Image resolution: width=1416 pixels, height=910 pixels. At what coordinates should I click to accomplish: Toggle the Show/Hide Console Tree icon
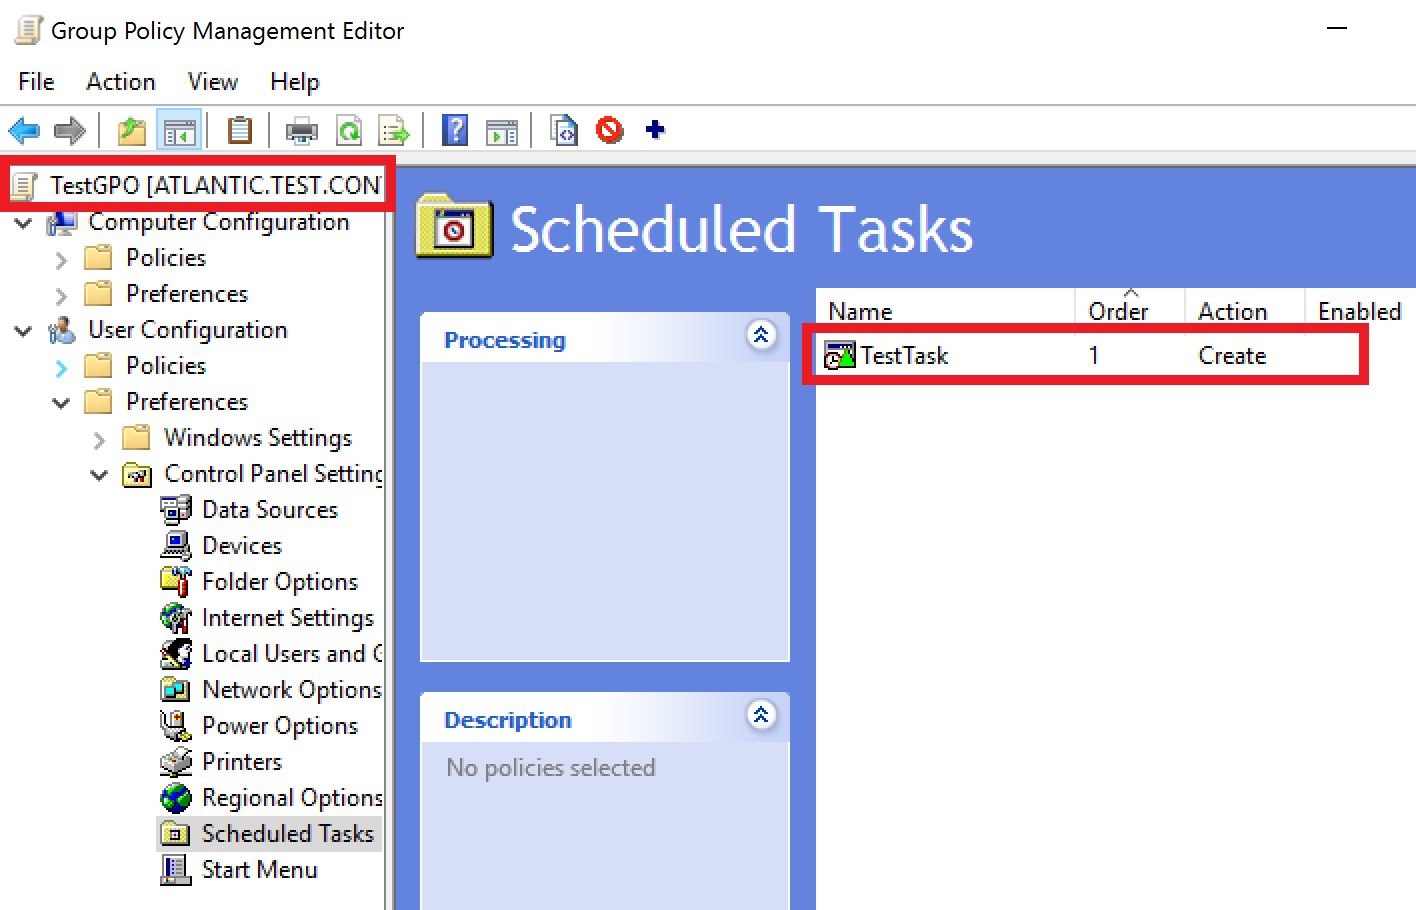coord(180,130)
